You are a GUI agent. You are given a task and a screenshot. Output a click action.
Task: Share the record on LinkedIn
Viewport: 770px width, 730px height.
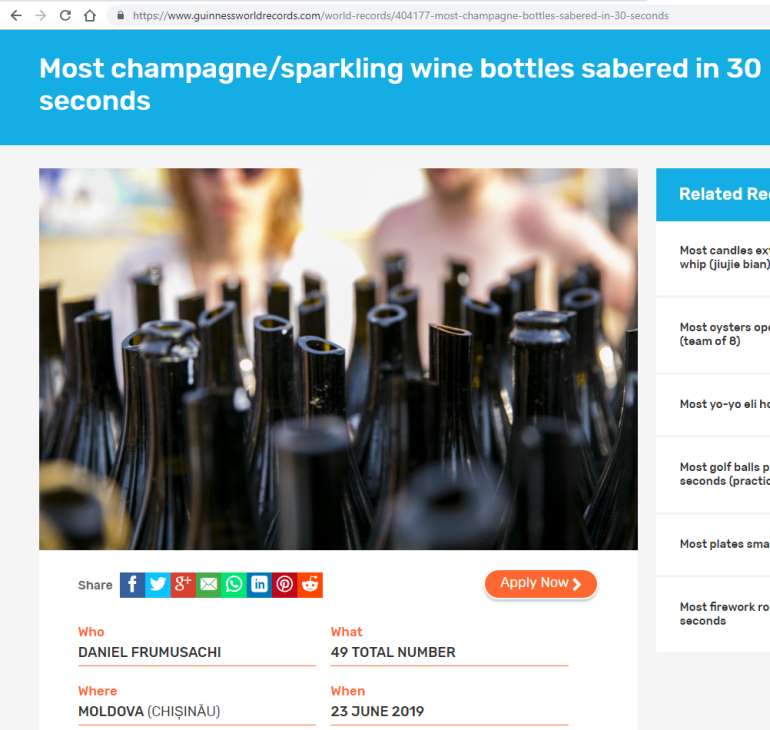pyautogui.click(x=259, y=585)
